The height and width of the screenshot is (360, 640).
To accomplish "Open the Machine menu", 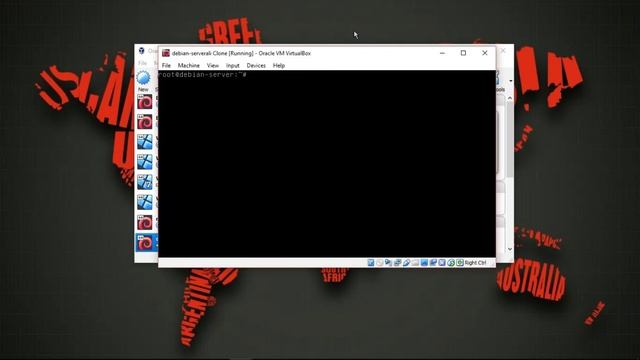I will (189, 65).
